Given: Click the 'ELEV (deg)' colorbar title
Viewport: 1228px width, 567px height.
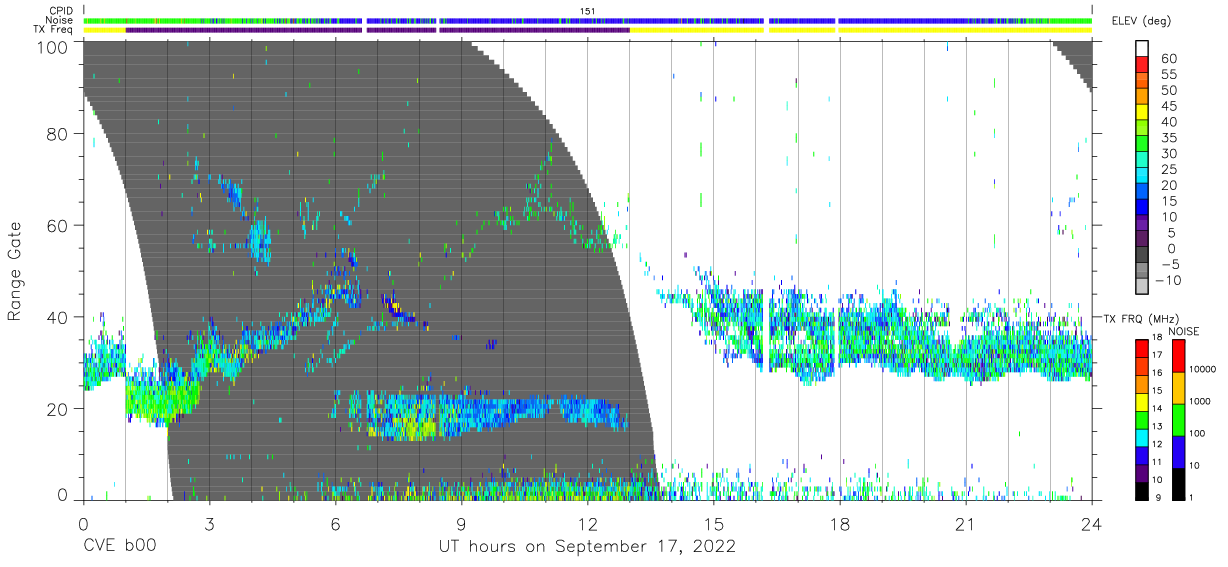Looking at the screenshot, I should tap(1142, 21).
